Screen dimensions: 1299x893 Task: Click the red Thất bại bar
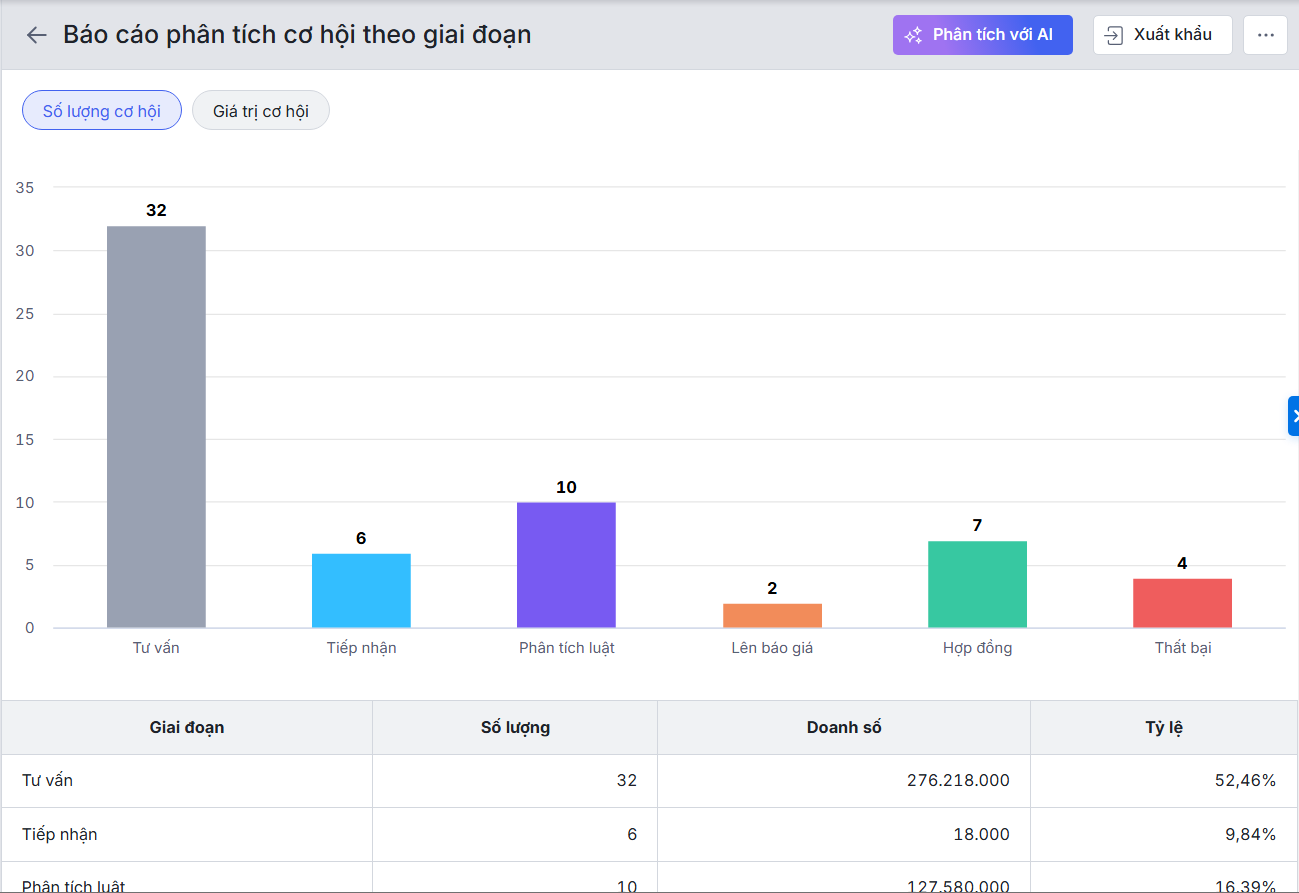click(x=1182, y=603)
